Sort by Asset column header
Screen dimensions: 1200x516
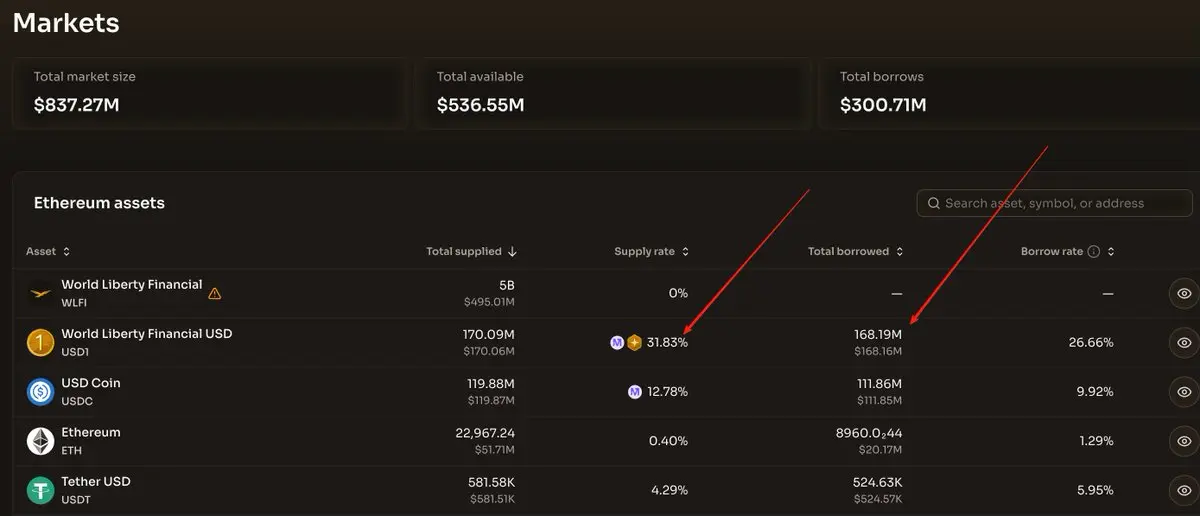click(x=48, y=252)
